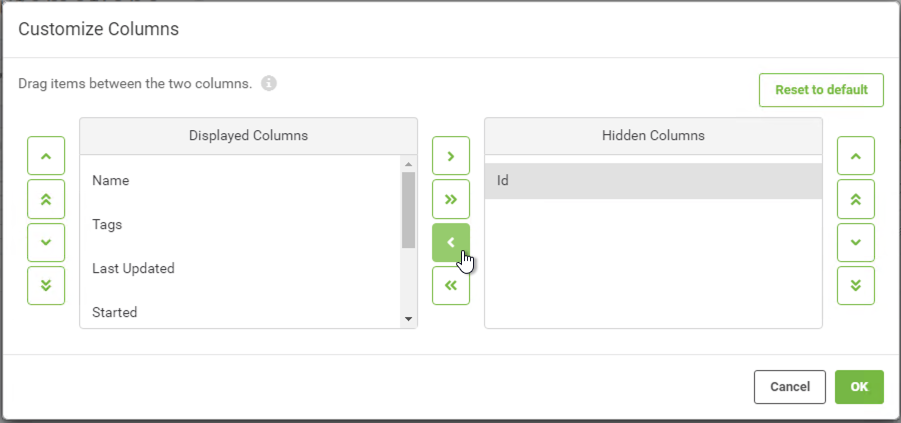The height and width of the screenshot is (423, 901).
Task: Select the Id hidden column item
Action: (653, 181)
